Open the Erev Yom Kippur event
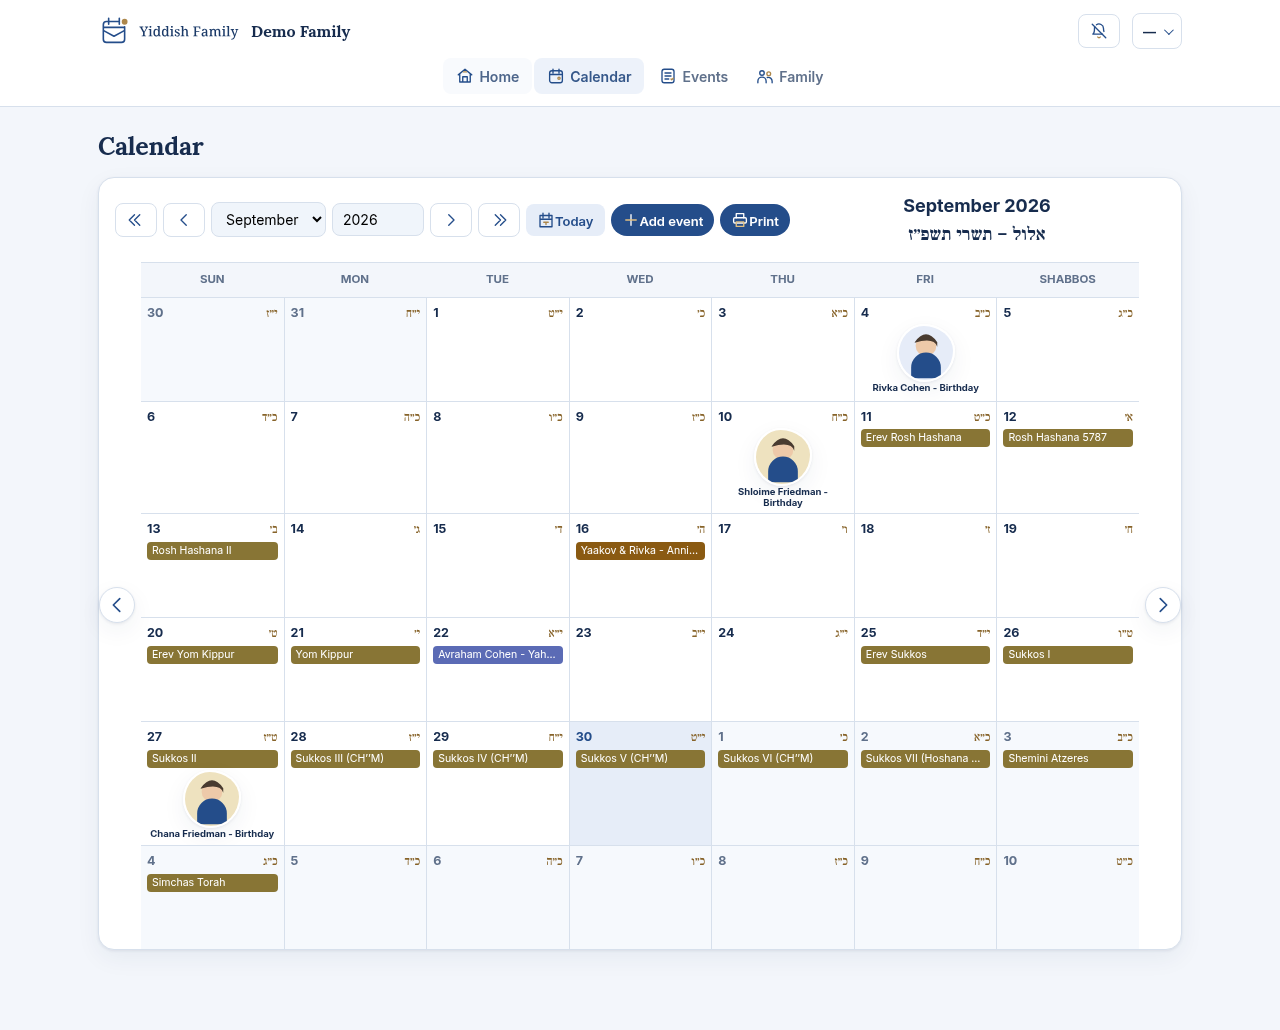Screen dimensions: 1280x1030 click(212, 655)
